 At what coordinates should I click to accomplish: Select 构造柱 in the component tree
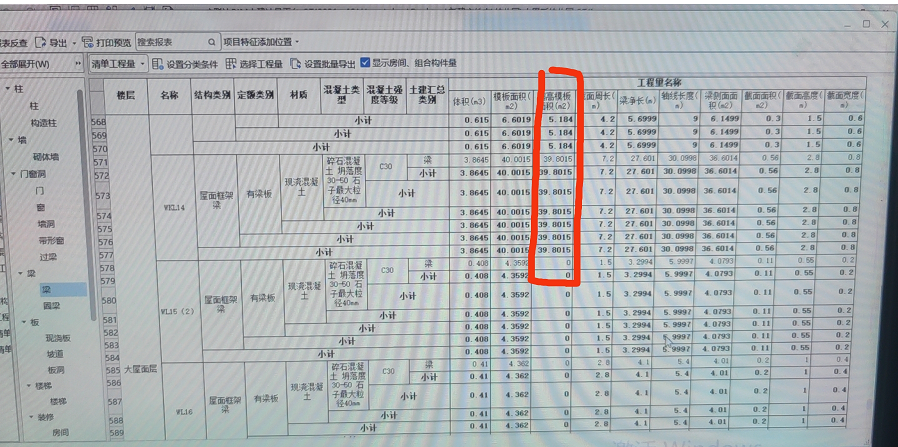[x=44, y=123]
